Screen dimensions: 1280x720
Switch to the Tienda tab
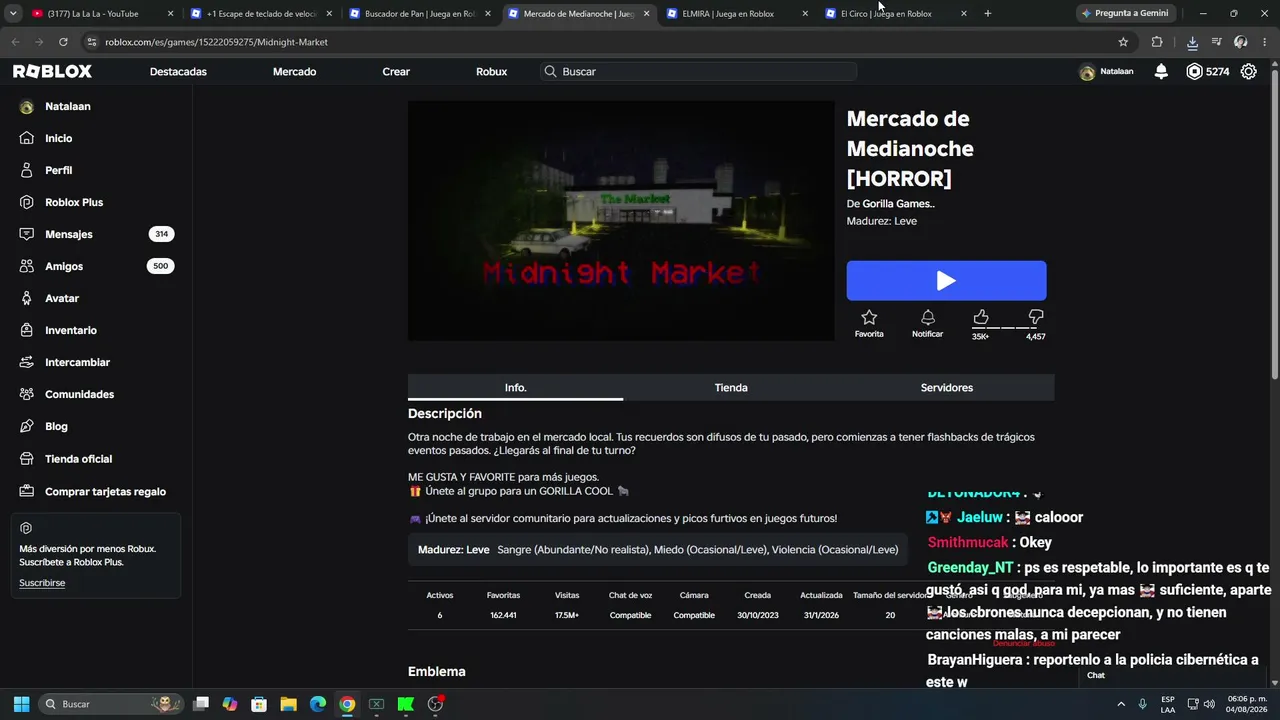click(x=731, y=388)
